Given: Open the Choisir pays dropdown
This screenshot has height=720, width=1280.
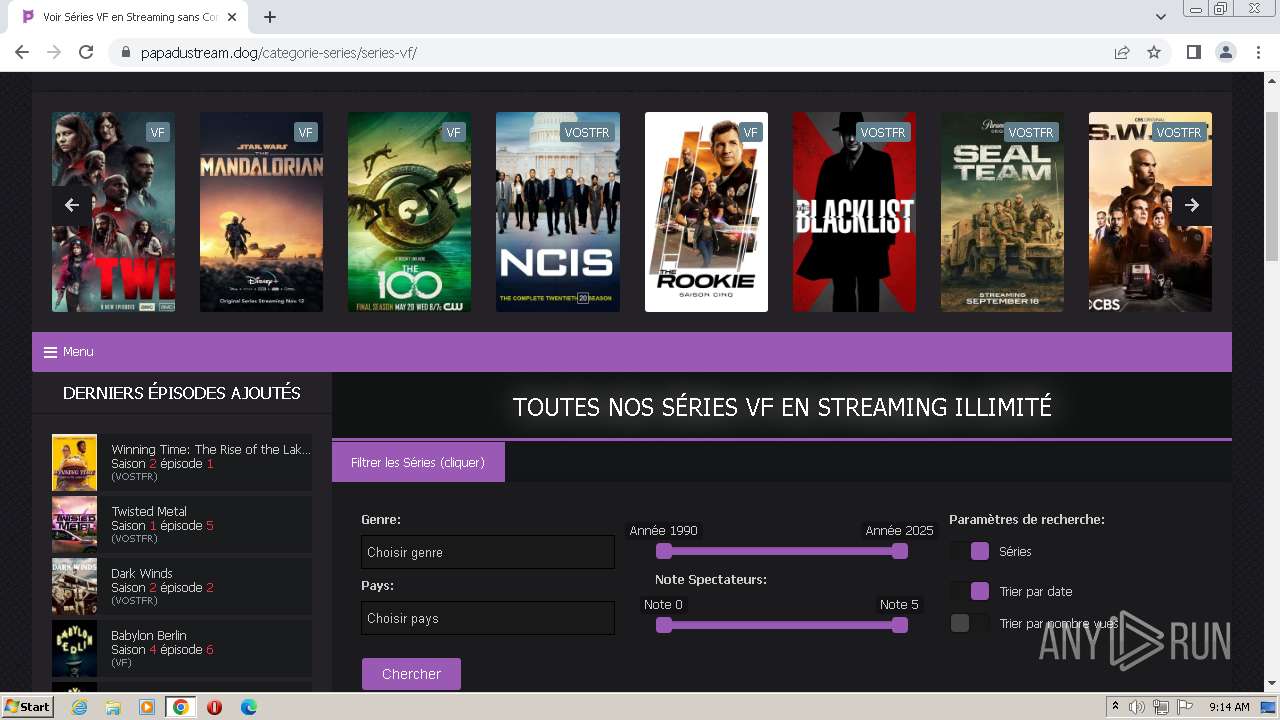Looking at the screenshot, I should [x=488, y=618].
